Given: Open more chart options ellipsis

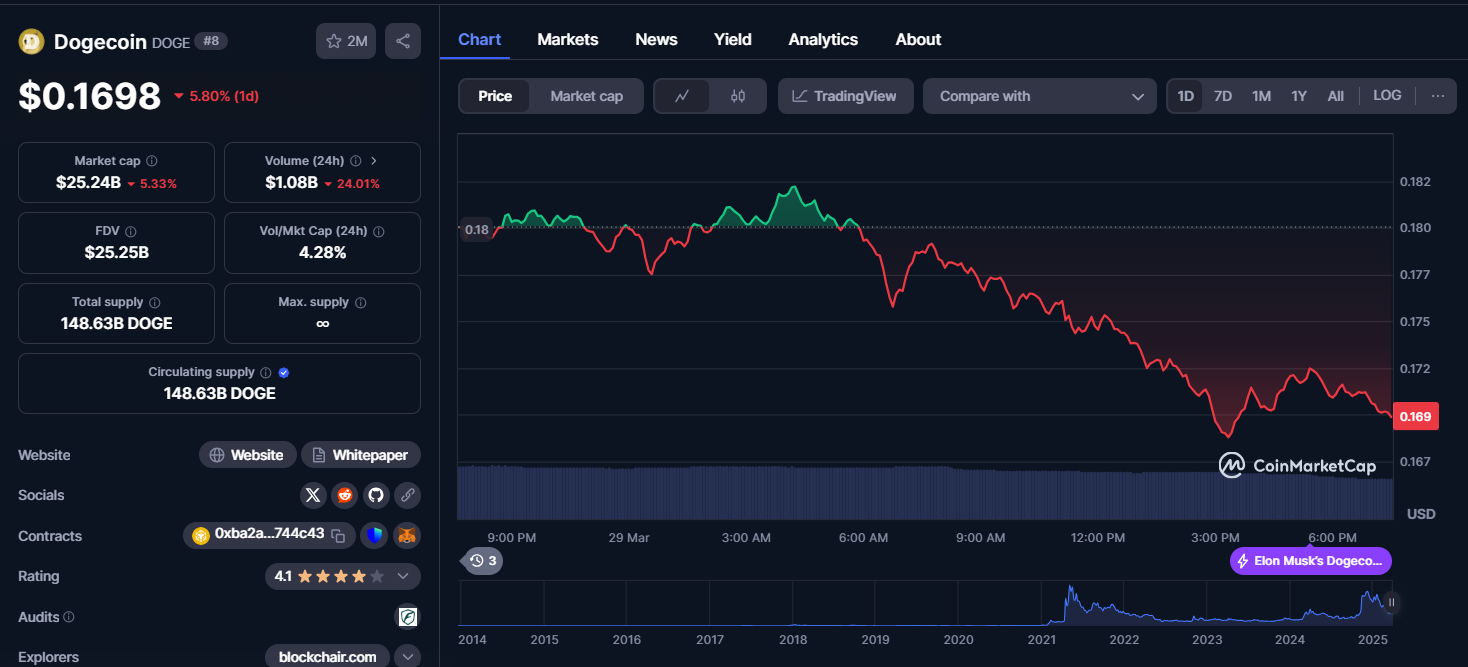Looking at the screenshot, I should click(x=1437, y=96).
